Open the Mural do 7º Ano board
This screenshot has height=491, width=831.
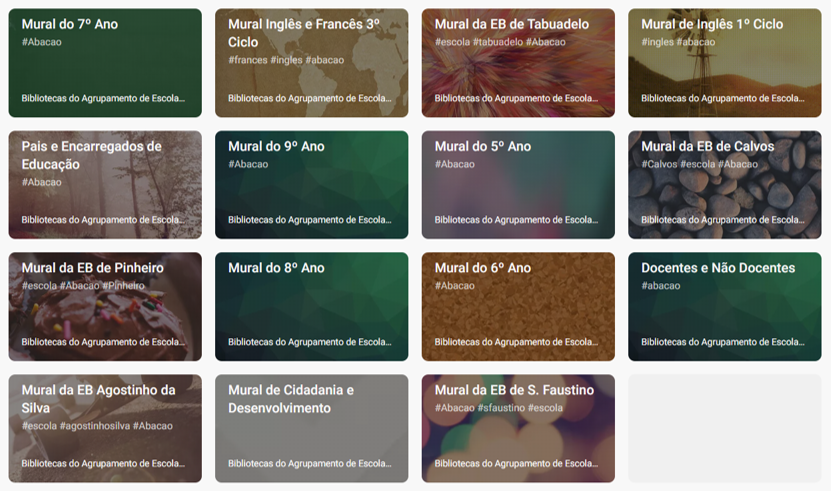coord(105,63)
